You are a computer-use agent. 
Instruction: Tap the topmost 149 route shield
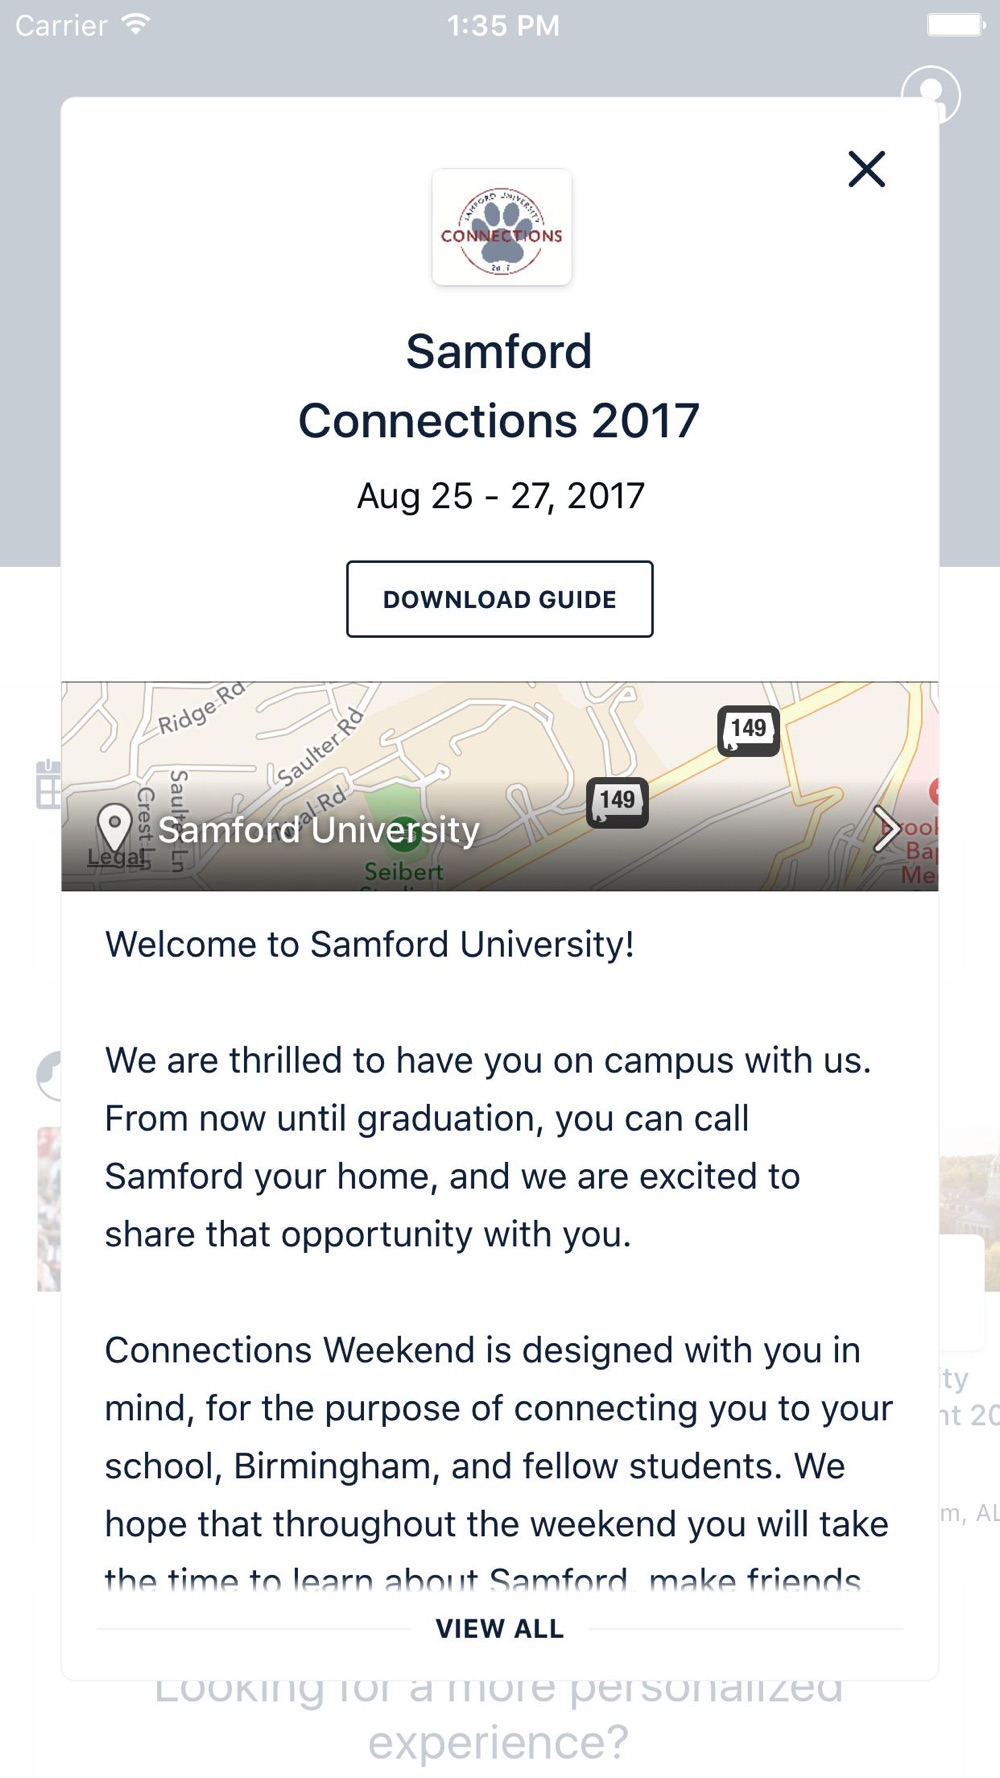tap(748, 729)
